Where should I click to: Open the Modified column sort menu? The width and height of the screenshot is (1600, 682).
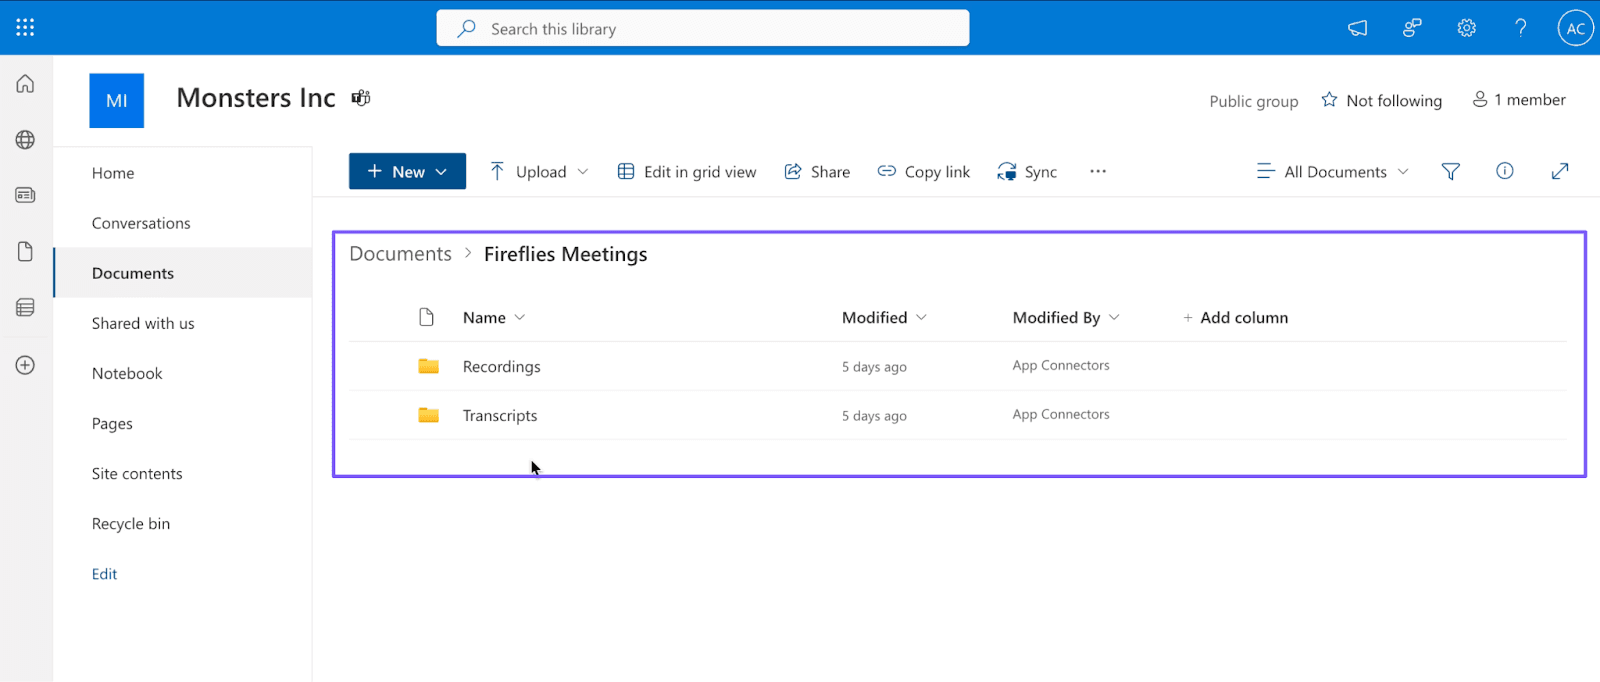884,317
